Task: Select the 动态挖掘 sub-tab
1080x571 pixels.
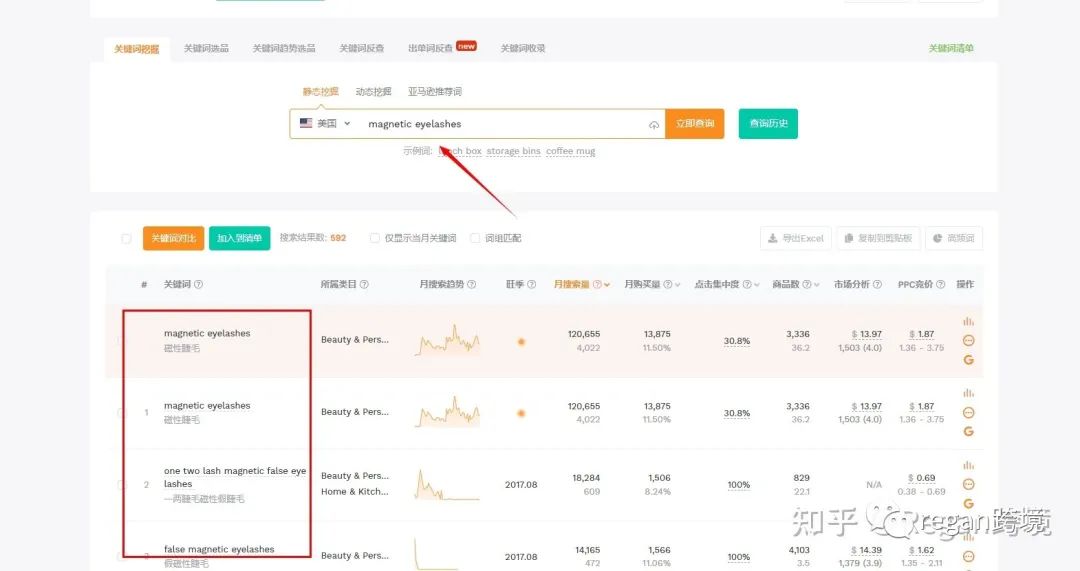Action: 373,91
